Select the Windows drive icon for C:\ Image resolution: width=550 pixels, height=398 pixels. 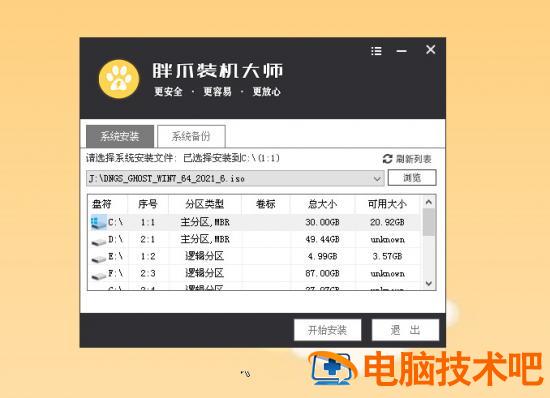click(99, 222)
